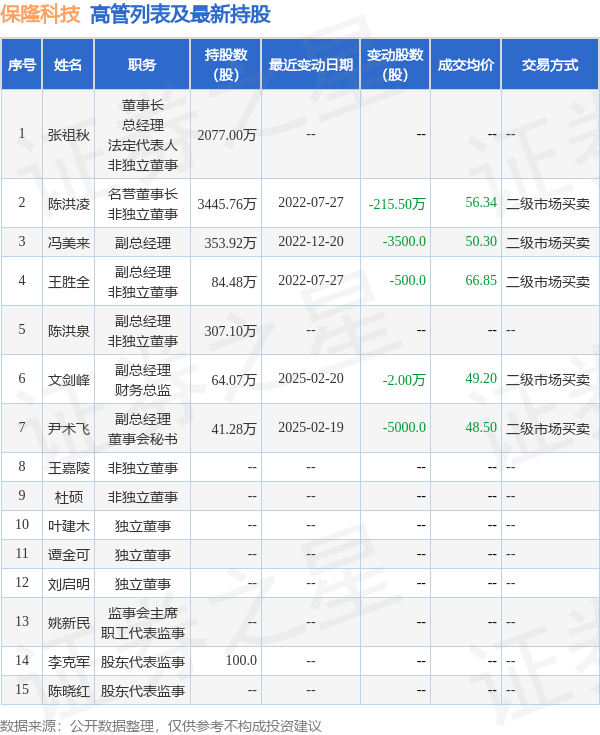Viewport: 600px width, 735px height.
Task: Click 姚新民's 监事会主席 position cell
Action: tap(142, 613)
